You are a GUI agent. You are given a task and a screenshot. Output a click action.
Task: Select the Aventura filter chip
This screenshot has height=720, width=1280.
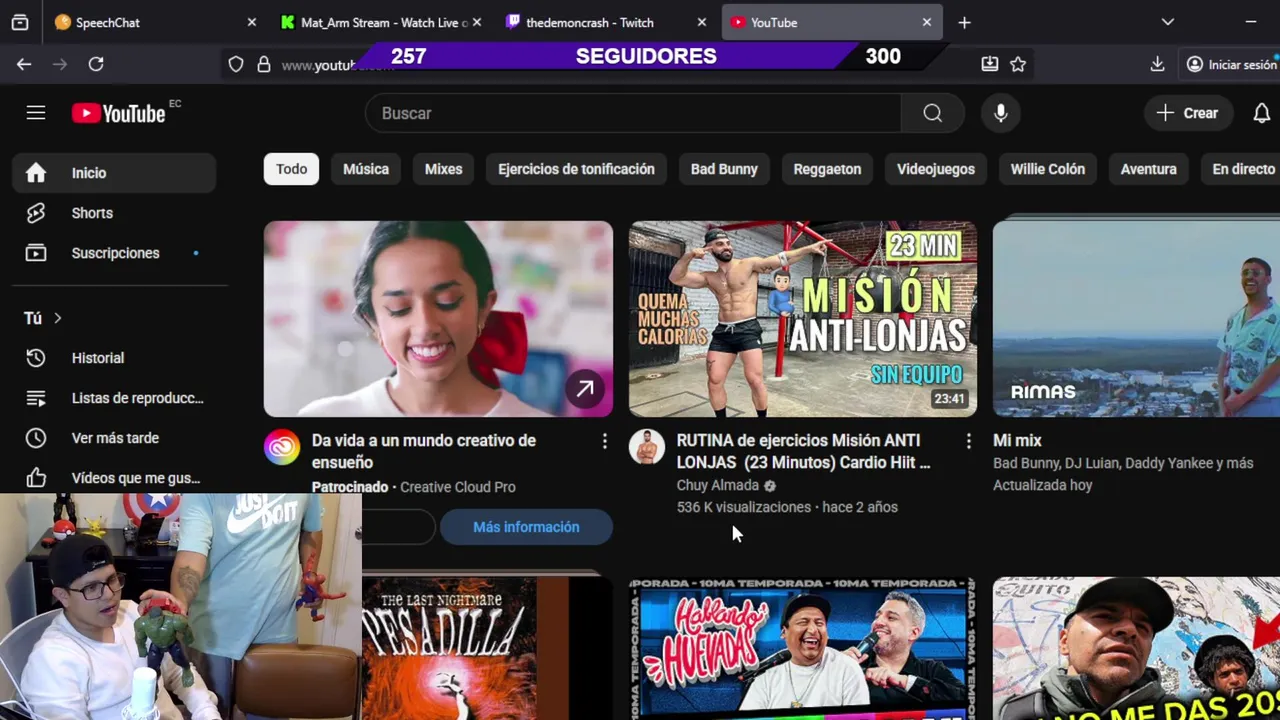coord(1148,169)
